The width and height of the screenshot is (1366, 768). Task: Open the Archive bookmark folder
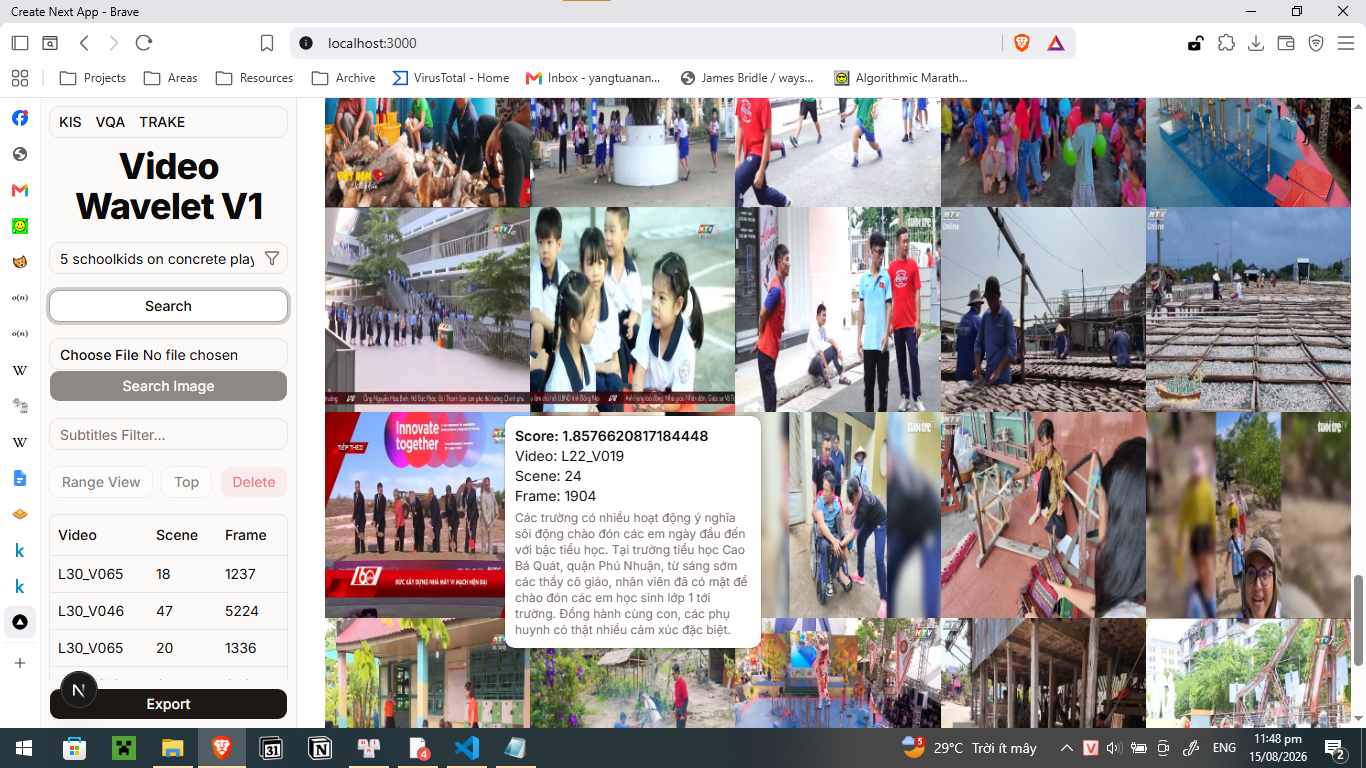344,78
